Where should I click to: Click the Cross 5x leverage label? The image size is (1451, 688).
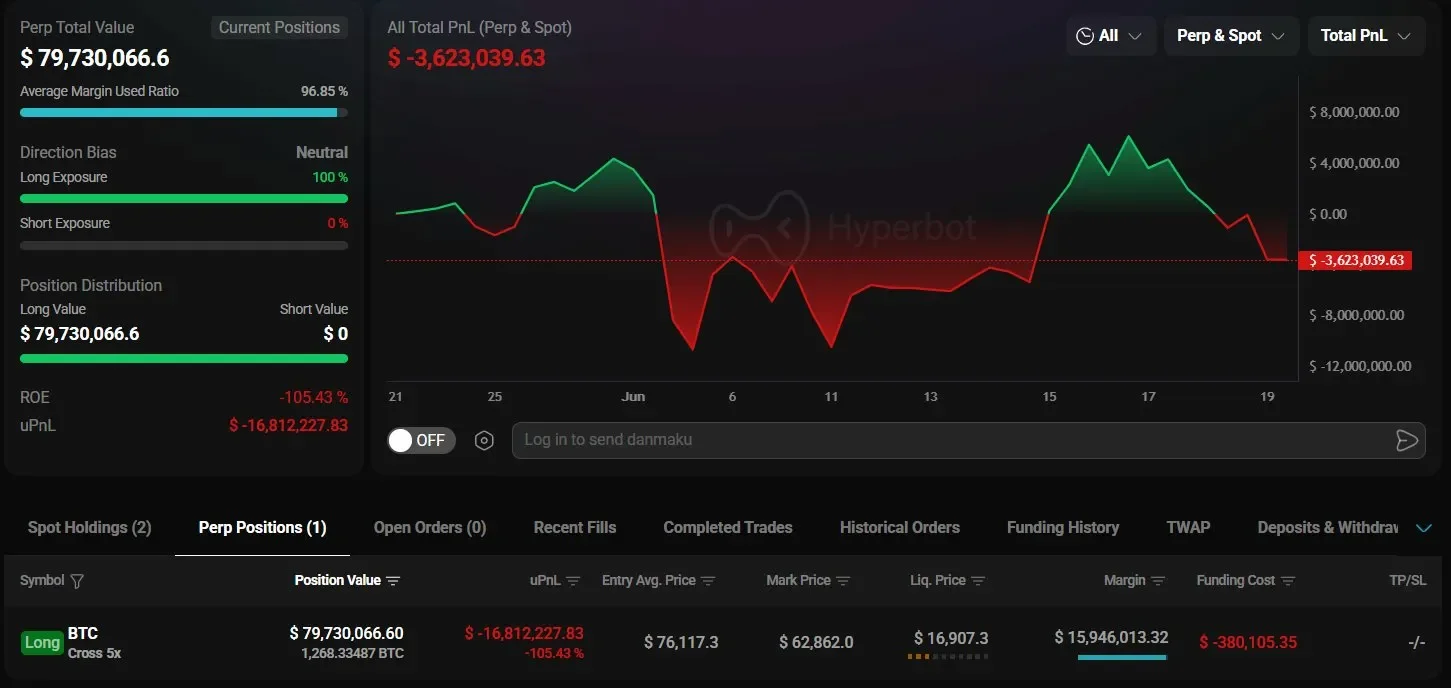(94, 653)
